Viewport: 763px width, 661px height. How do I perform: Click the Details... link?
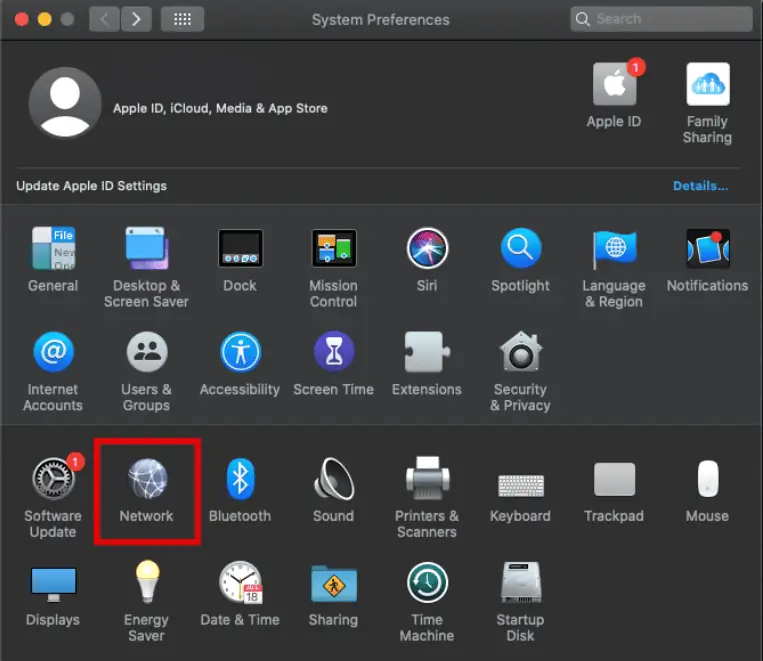pyautogui.click(x=700, y=186)
